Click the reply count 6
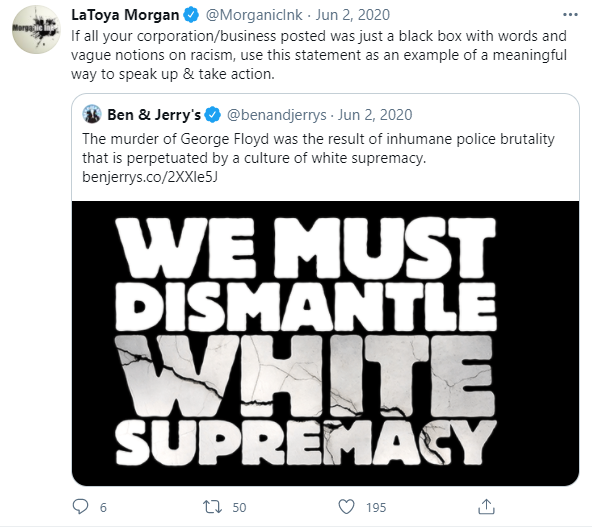This screenshot has height=527, width=592. 103,507
